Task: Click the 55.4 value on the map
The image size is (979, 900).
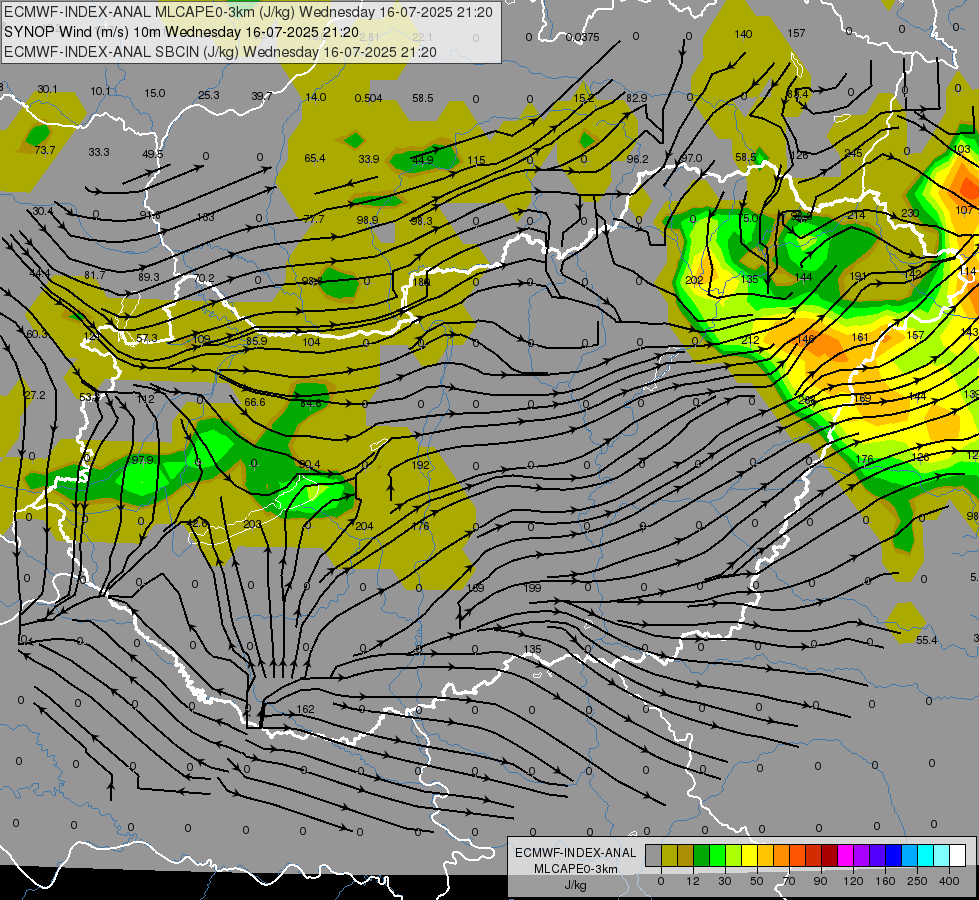Action: pos(927,640)
